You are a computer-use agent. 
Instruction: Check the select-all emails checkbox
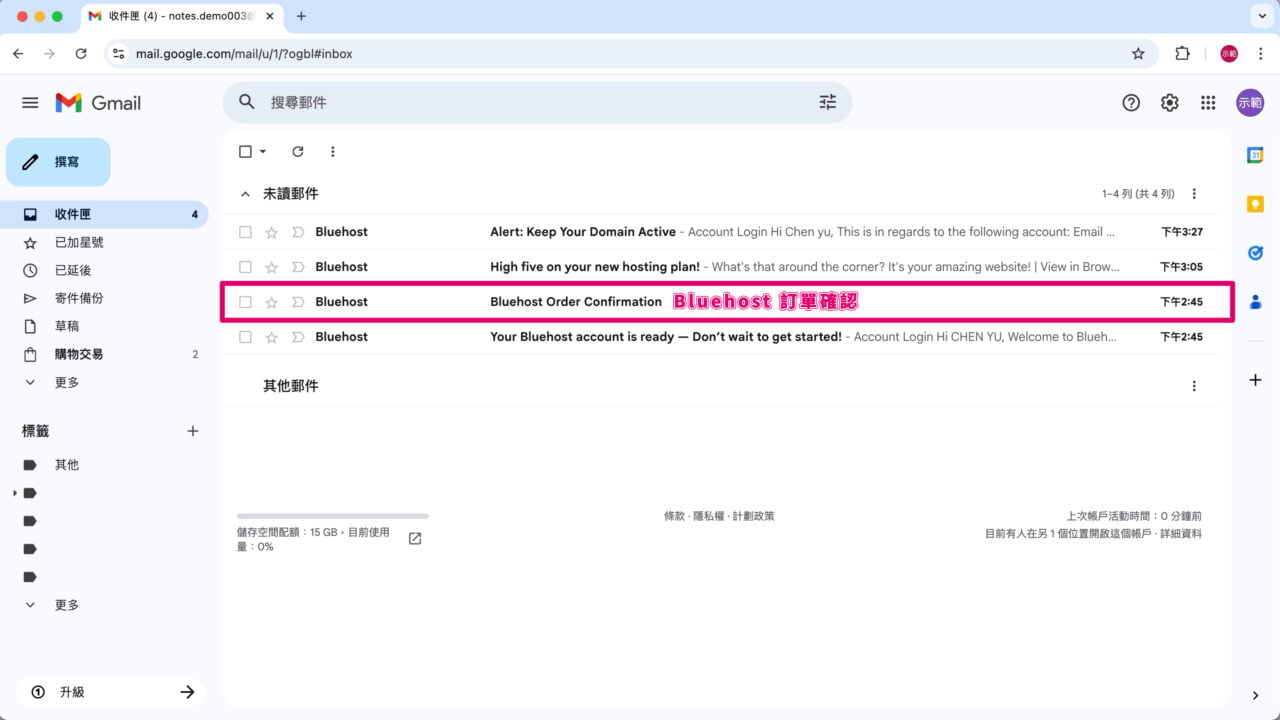[x=245, y=151]
